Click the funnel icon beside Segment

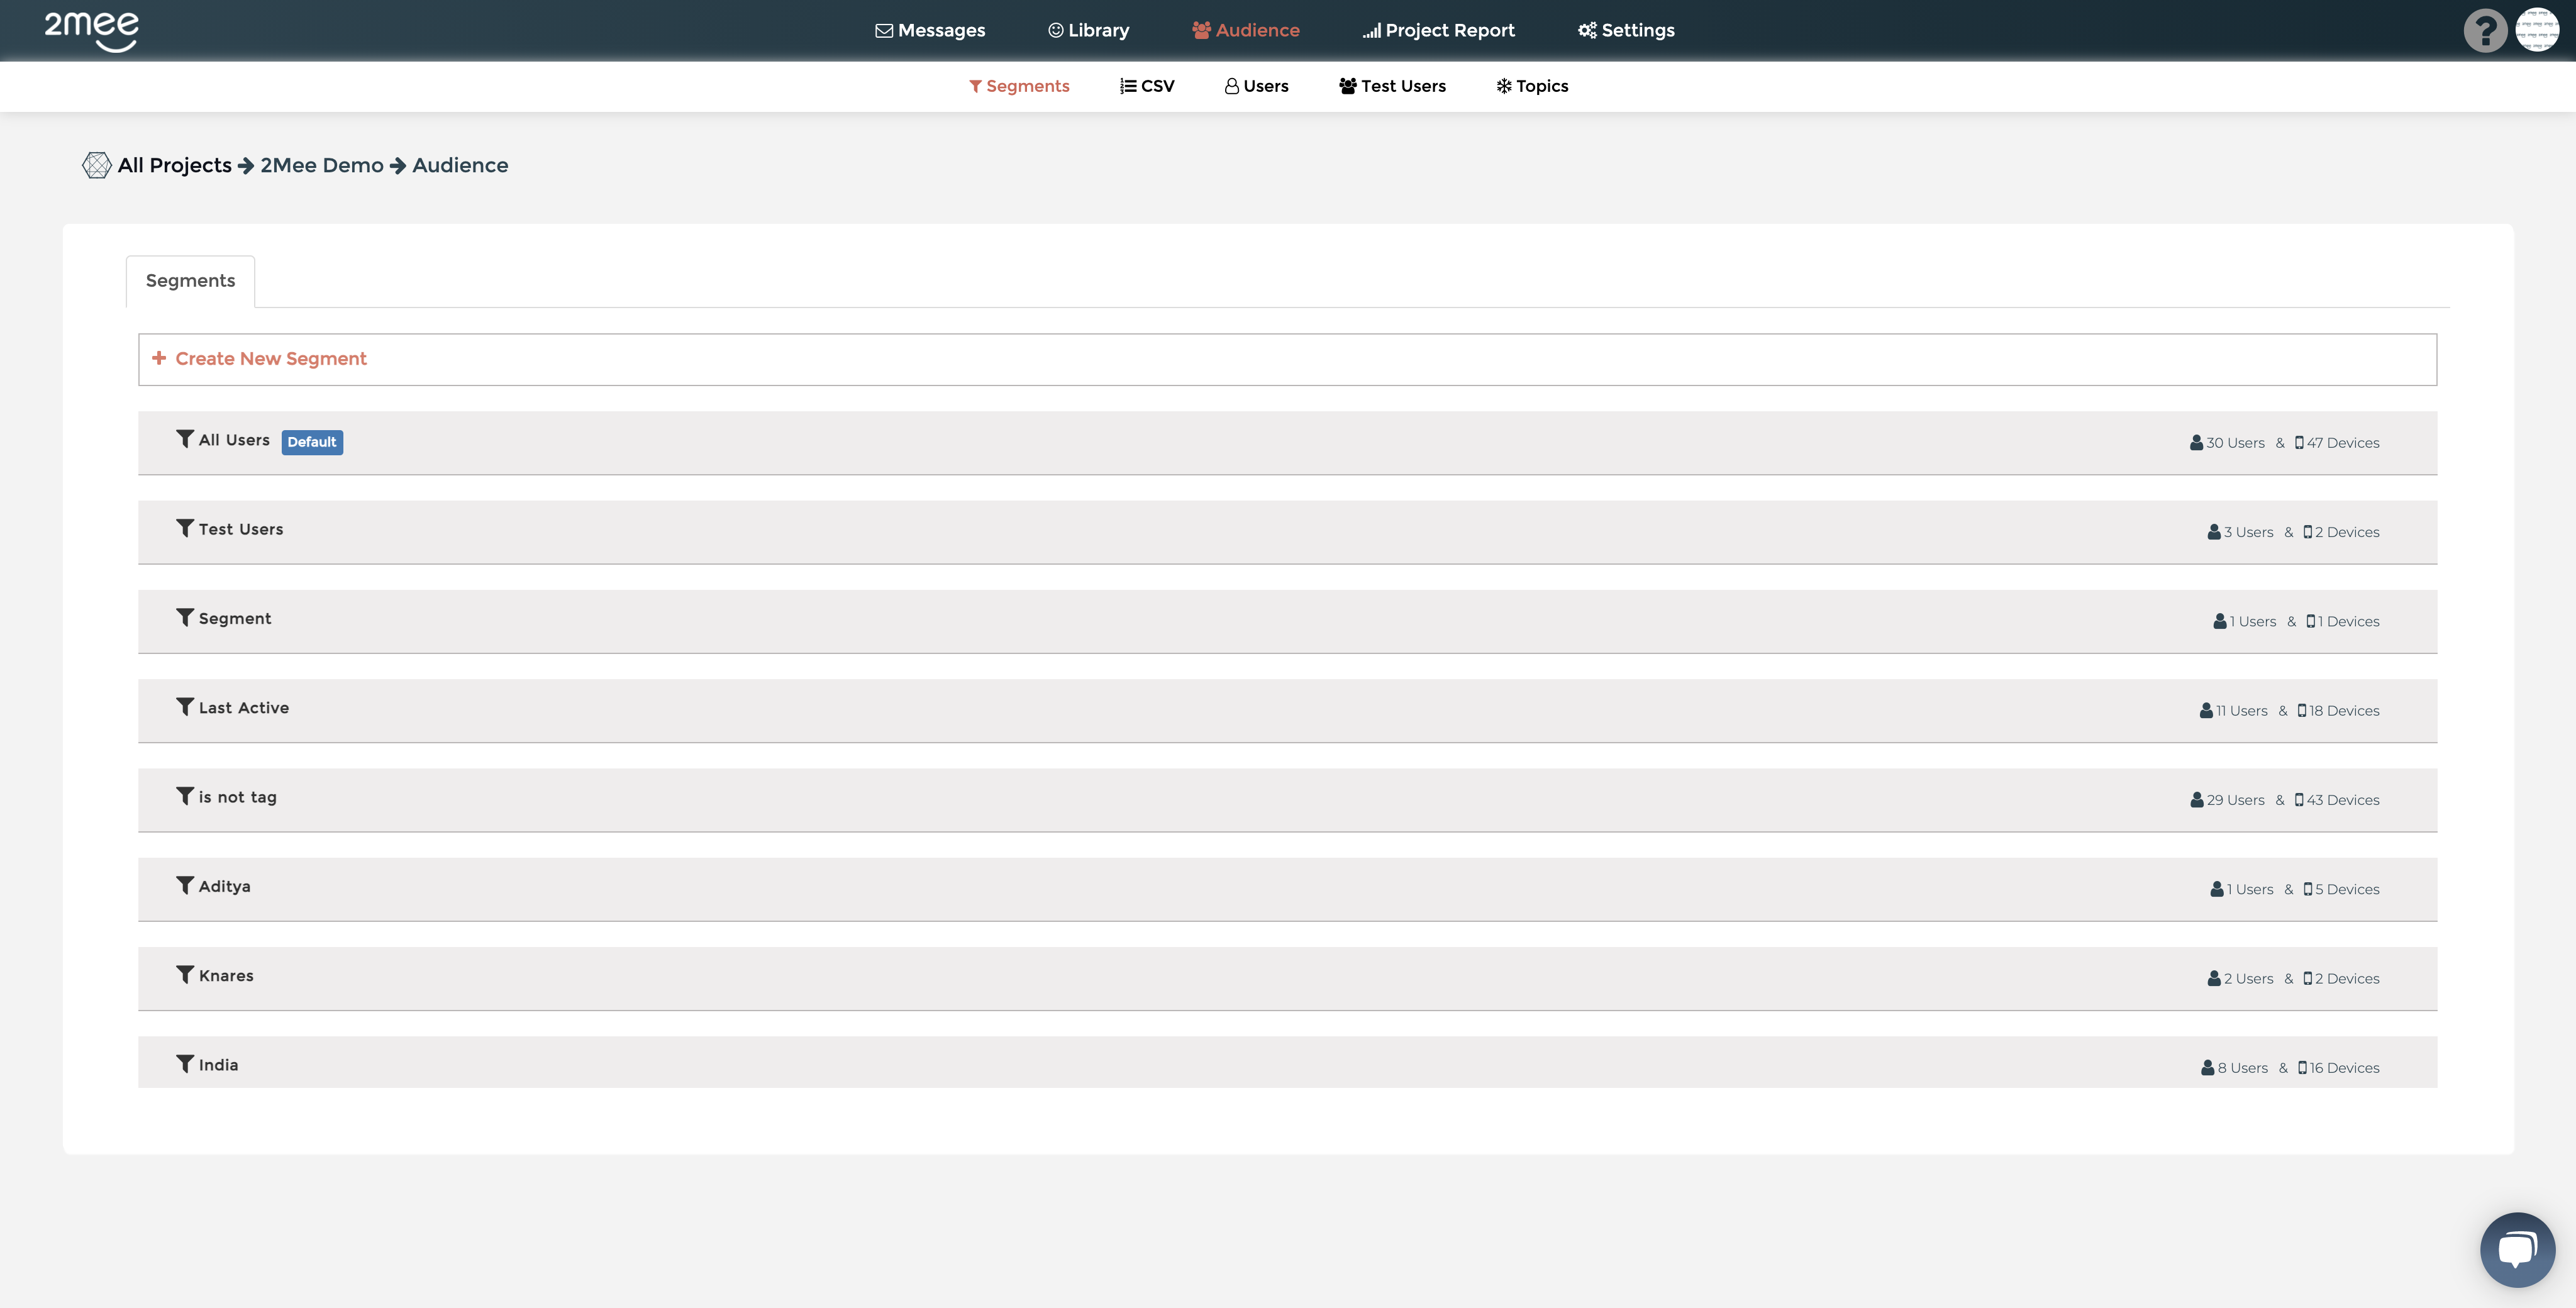point(185,618)
